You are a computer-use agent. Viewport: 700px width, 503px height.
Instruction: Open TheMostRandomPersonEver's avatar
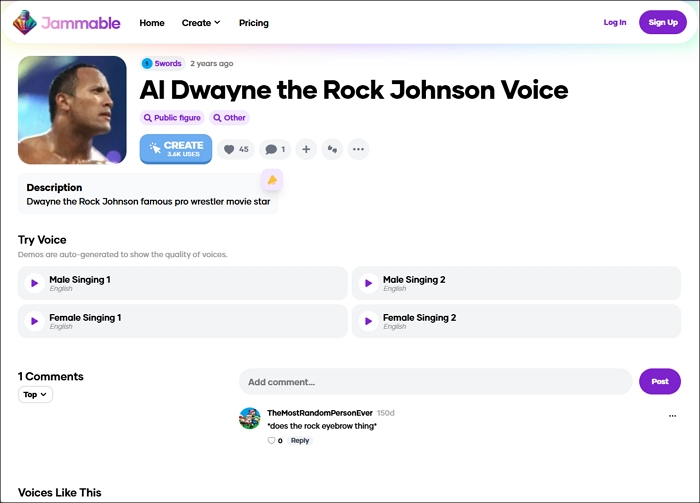click(250, 418)
